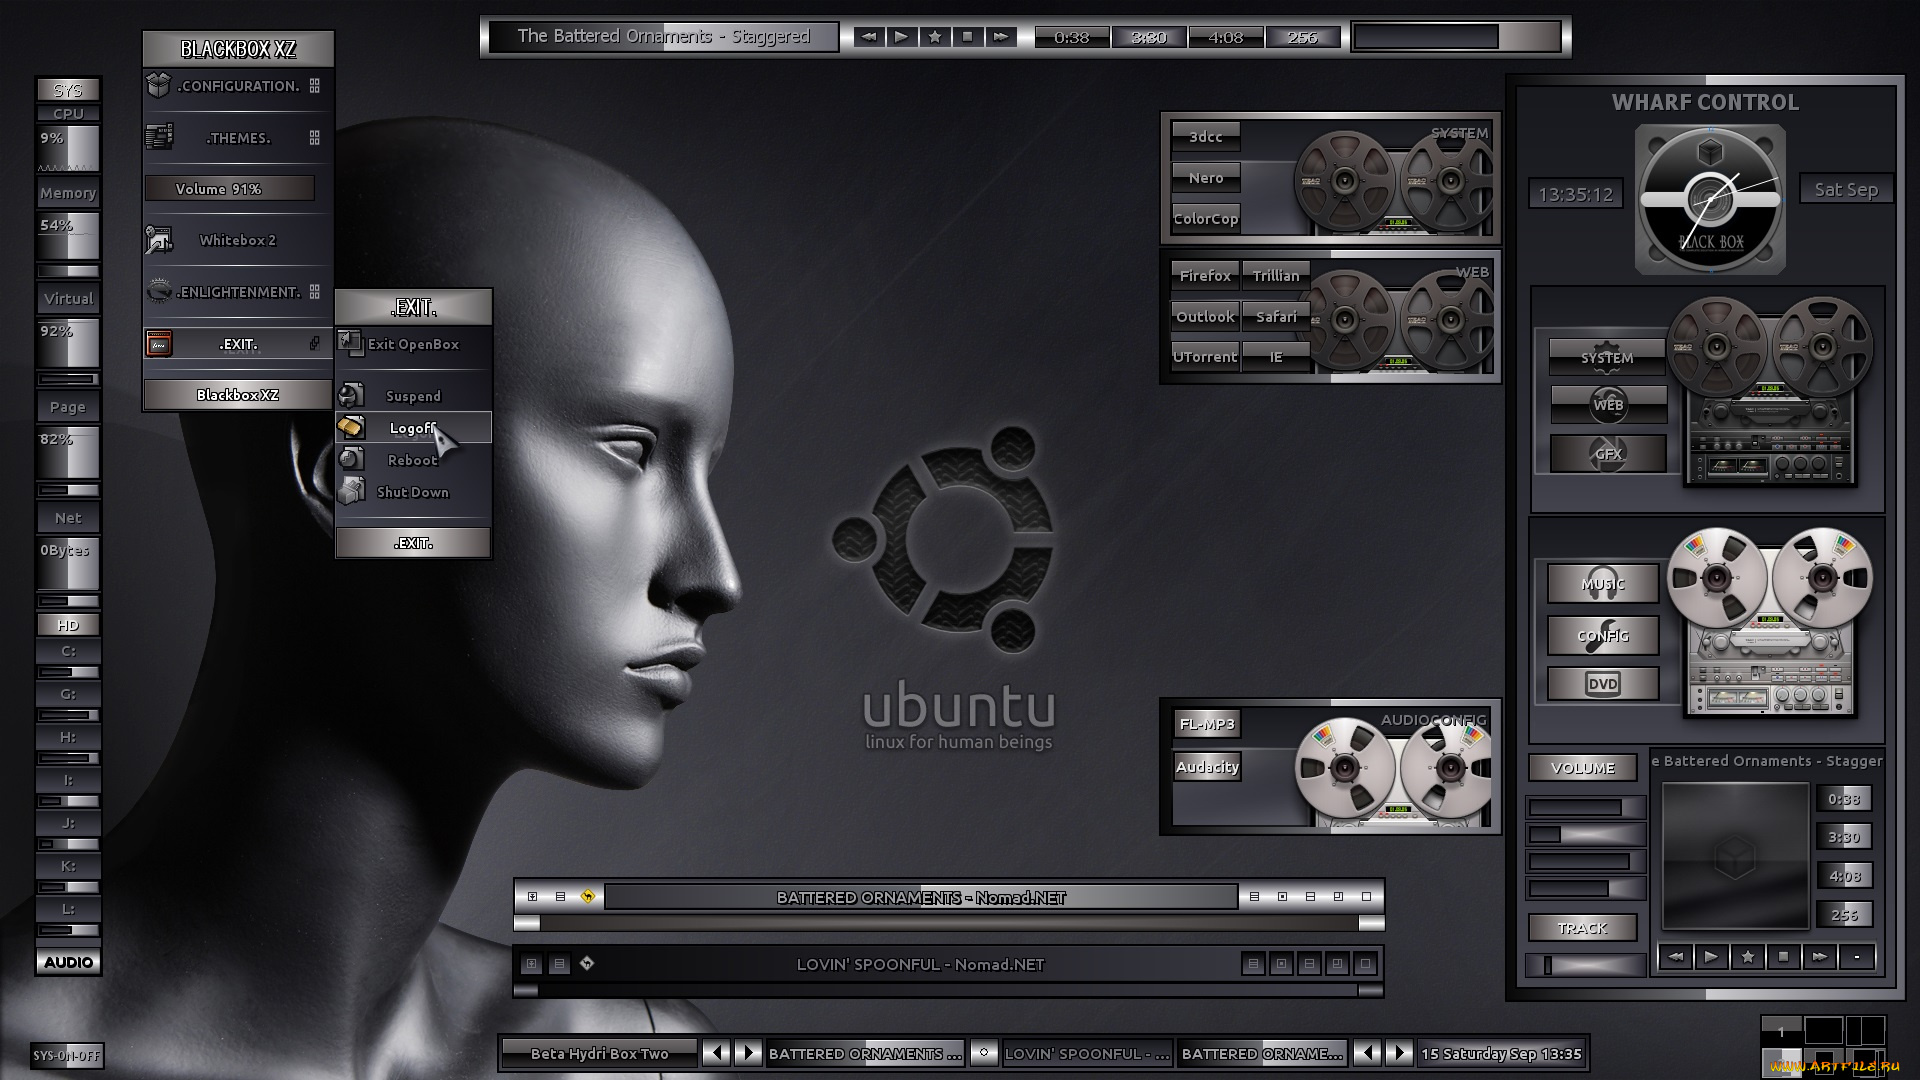Click the Logoff menu icon
Image resolution: width=1920 pixels, height=1080 pixels.
[x=351, y=427]
